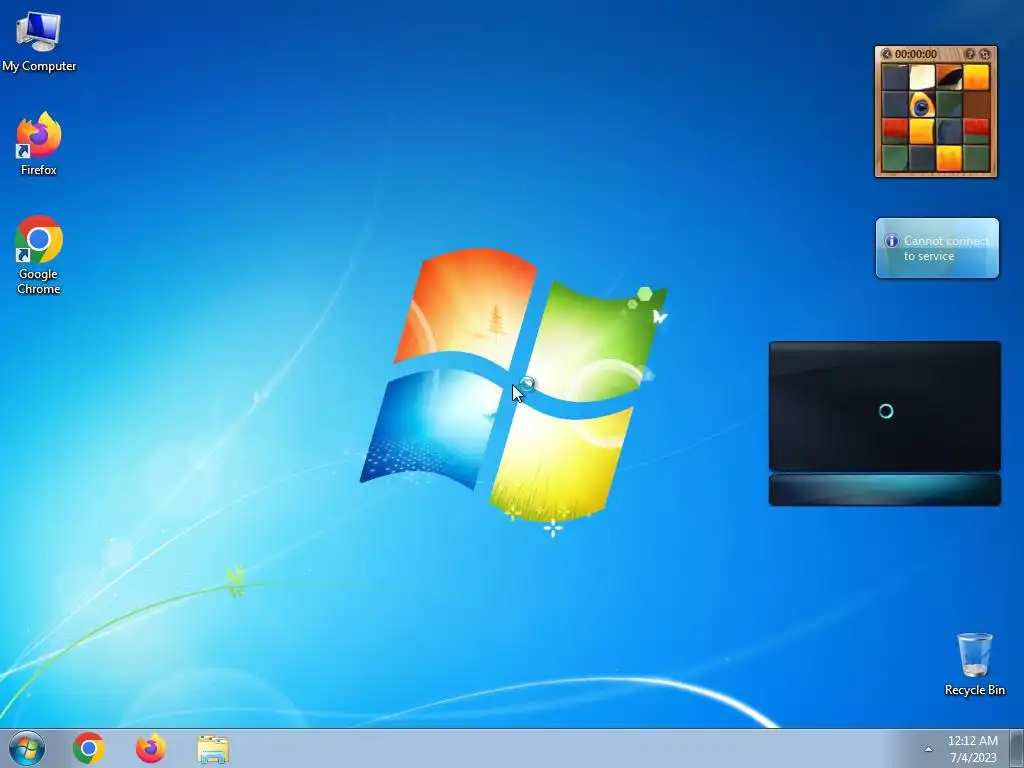Select the Recycle Bin icon
Image resolution: width=1024 pixels, height=768 pixels.
(x=974, y=664)
